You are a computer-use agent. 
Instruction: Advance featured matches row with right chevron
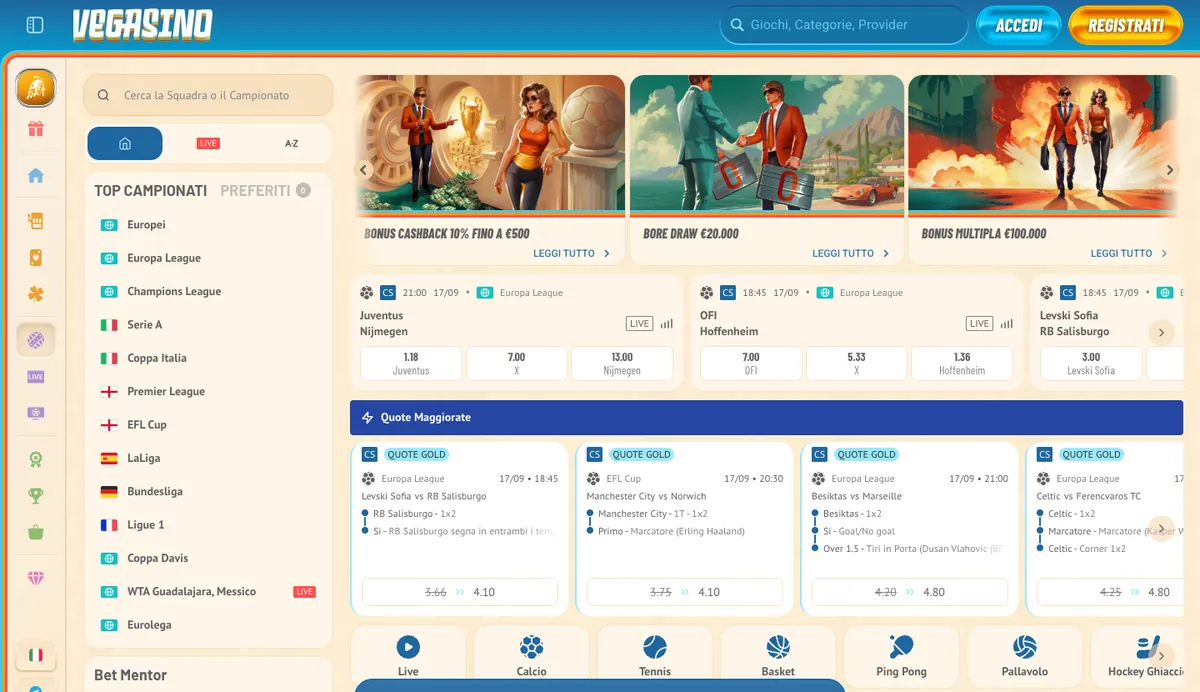pos(1161,332)
